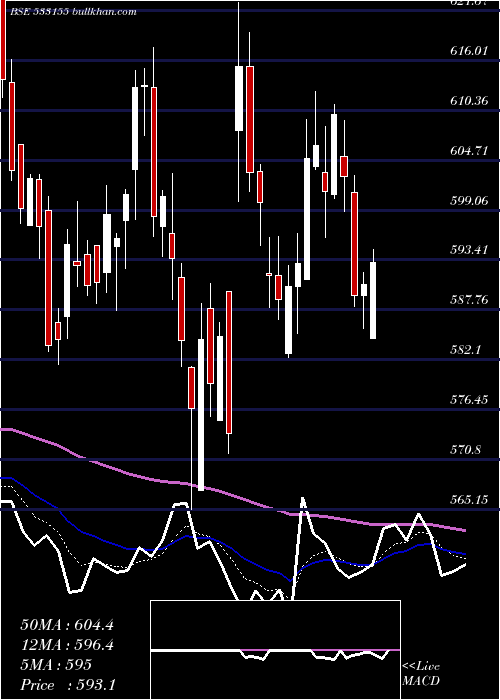Click the 582.1 price axis label

click(x=466, y=350)
